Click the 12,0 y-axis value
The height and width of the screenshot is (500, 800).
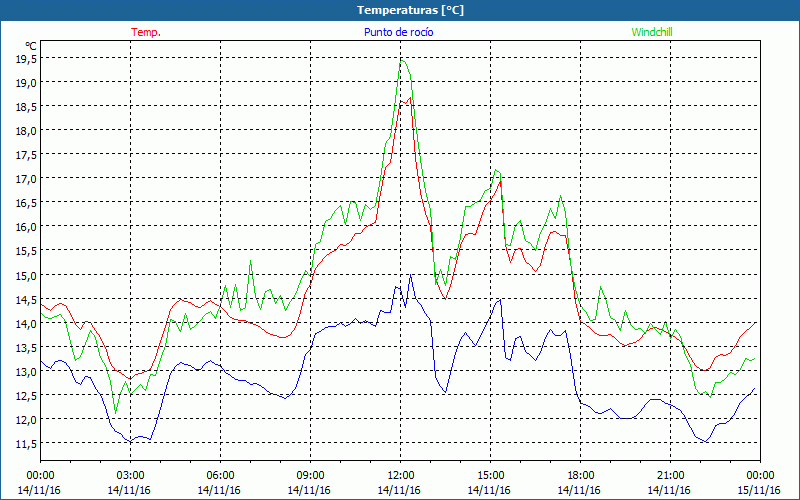(x=26, y=419)
